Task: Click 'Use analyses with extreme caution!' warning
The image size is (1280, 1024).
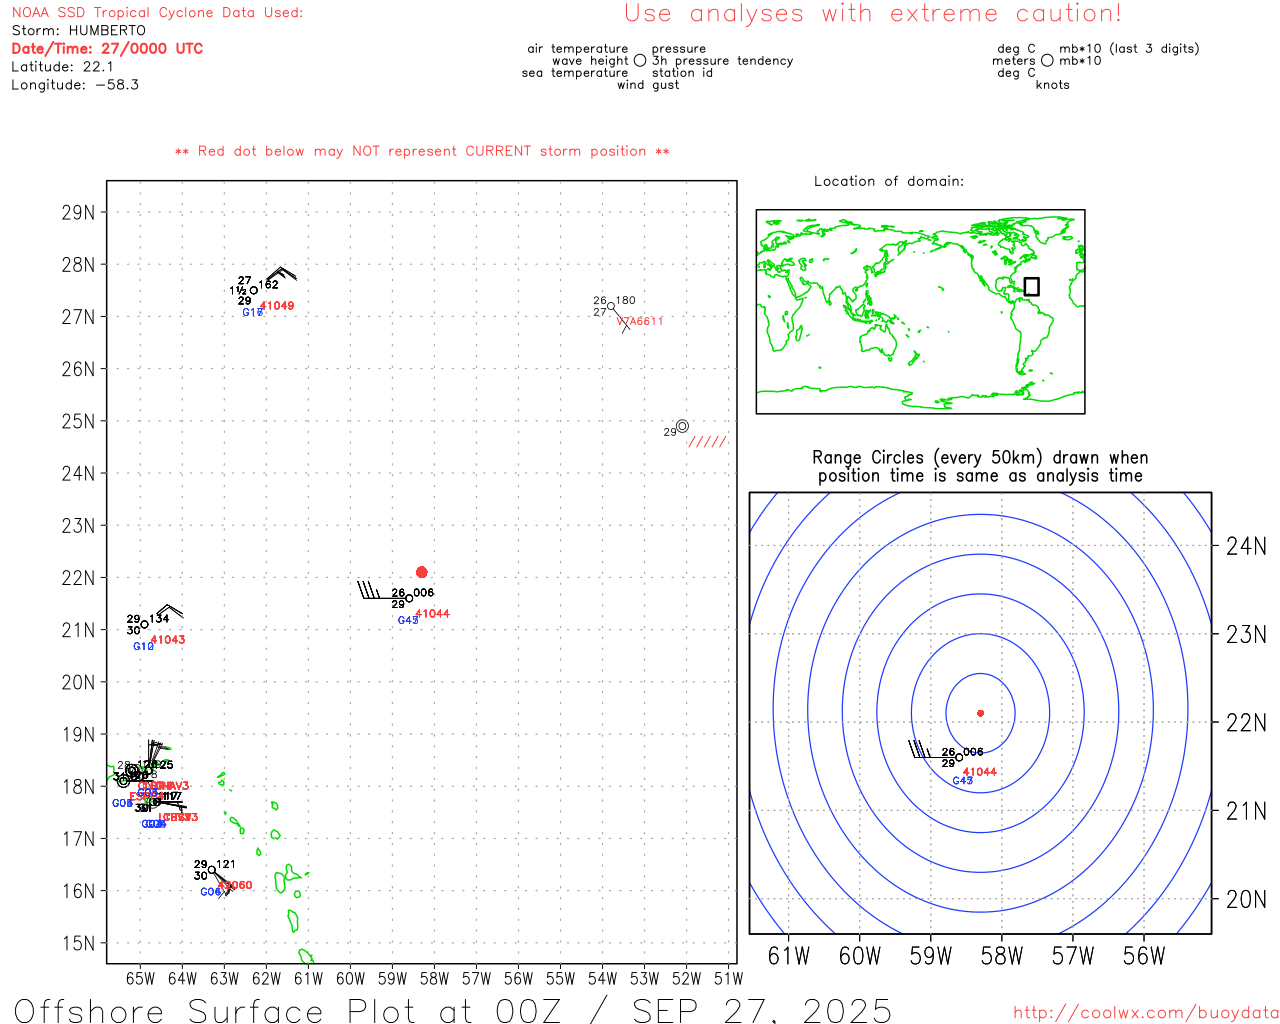Action: (x=873, y=13)
